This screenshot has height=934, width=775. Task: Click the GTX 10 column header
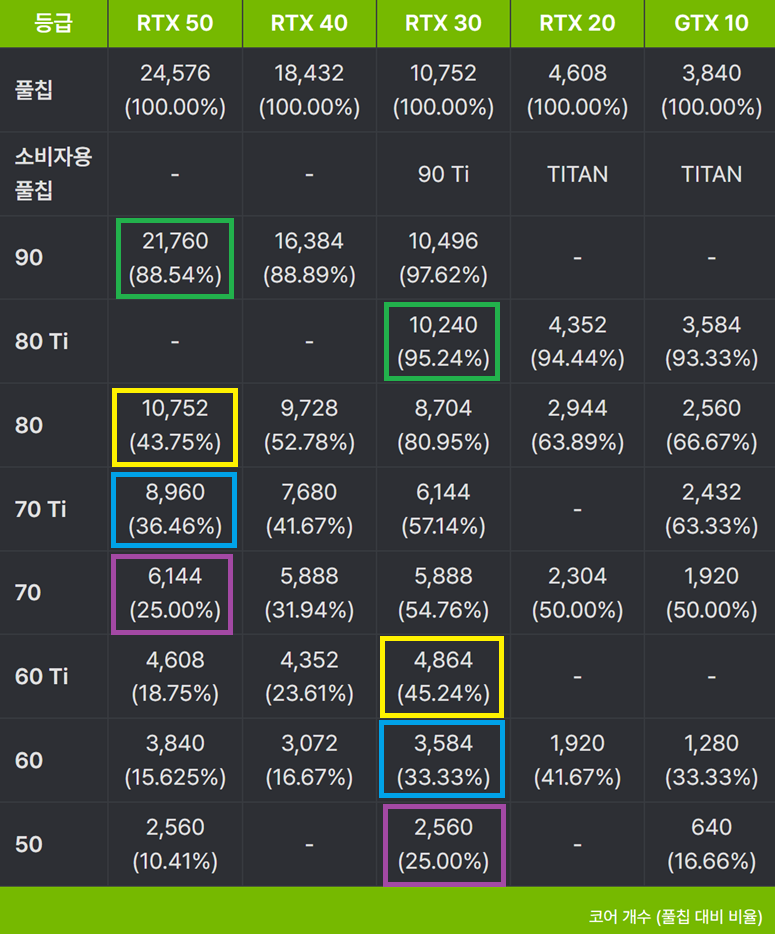[x=710, y=23]
